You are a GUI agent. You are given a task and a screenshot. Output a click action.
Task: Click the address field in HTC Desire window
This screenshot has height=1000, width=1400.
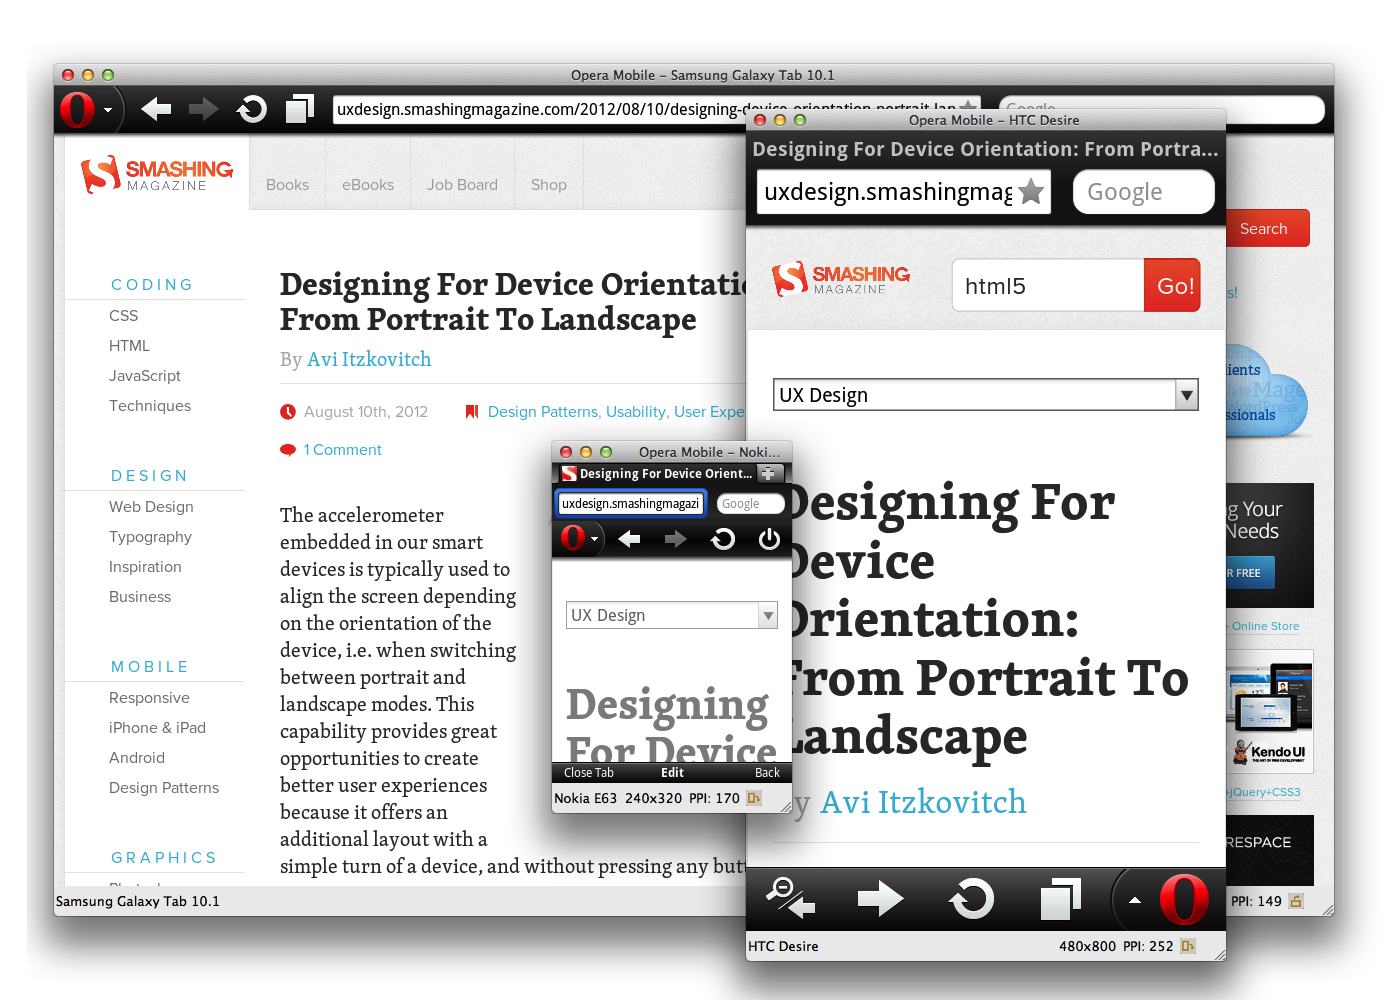click(902, 191)
